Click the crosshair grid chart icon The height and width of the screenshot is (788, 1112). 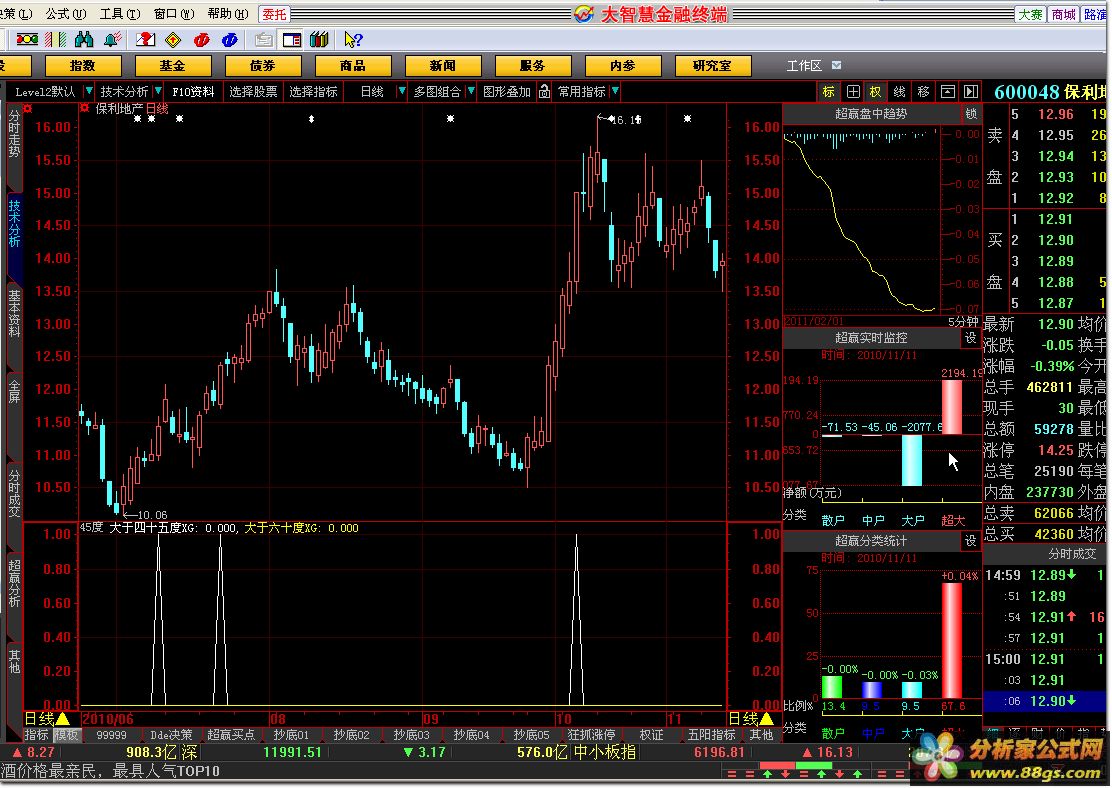click(853, 91)
